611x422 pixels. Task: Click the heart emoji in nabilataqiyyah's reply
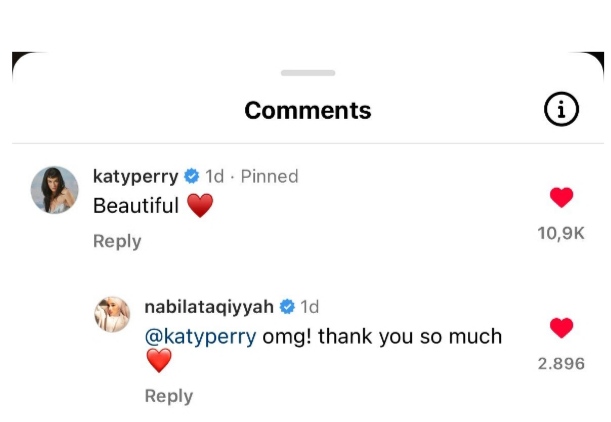159,361
